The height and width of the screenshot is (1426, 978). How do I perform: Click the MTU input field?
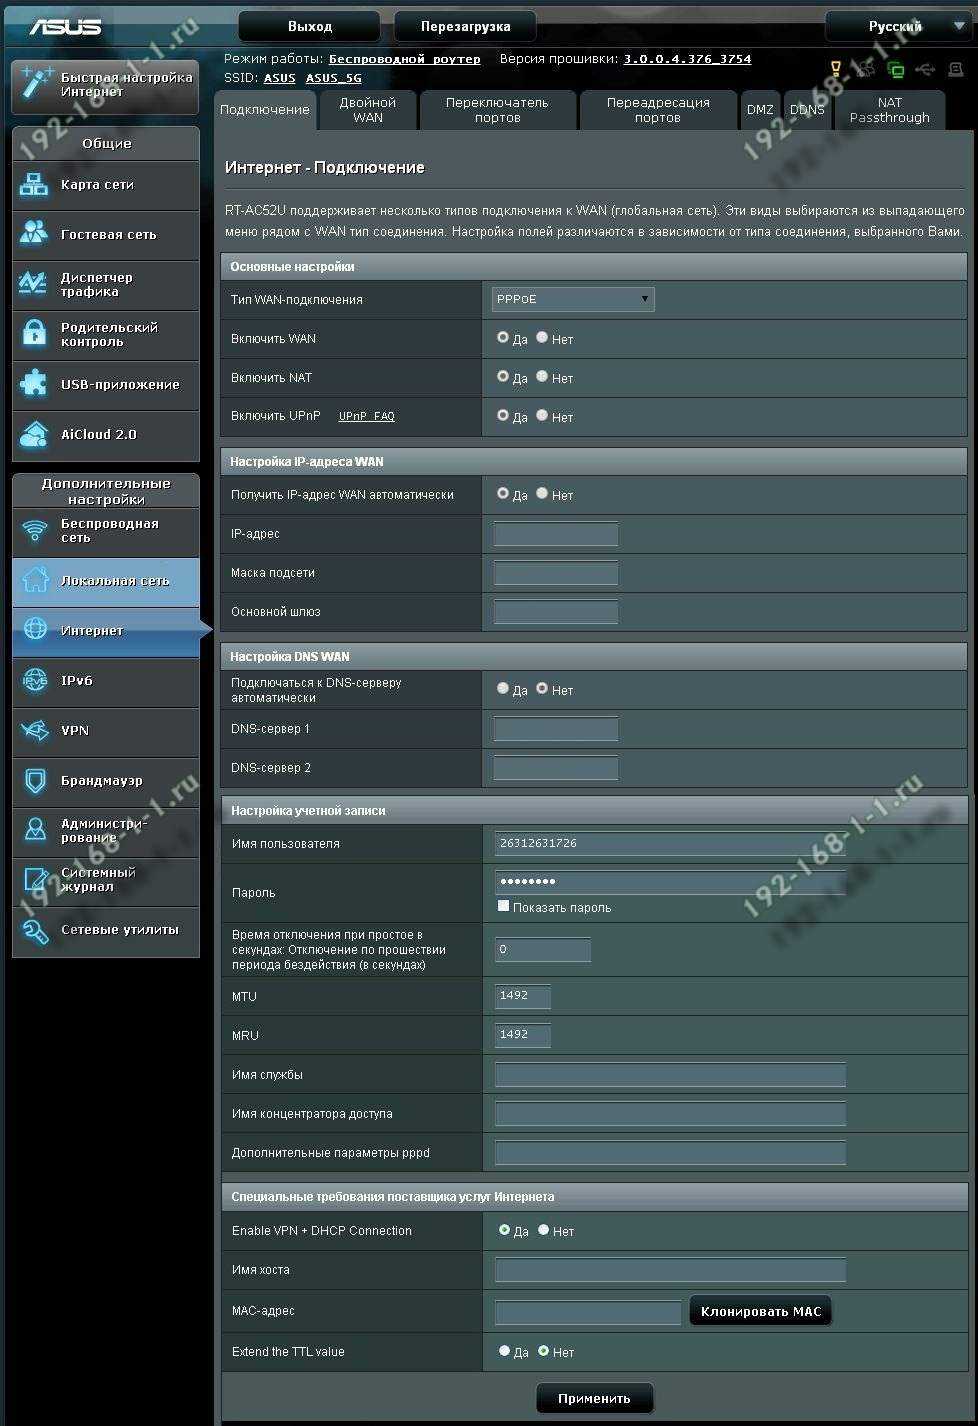click(x=522, y=996)
